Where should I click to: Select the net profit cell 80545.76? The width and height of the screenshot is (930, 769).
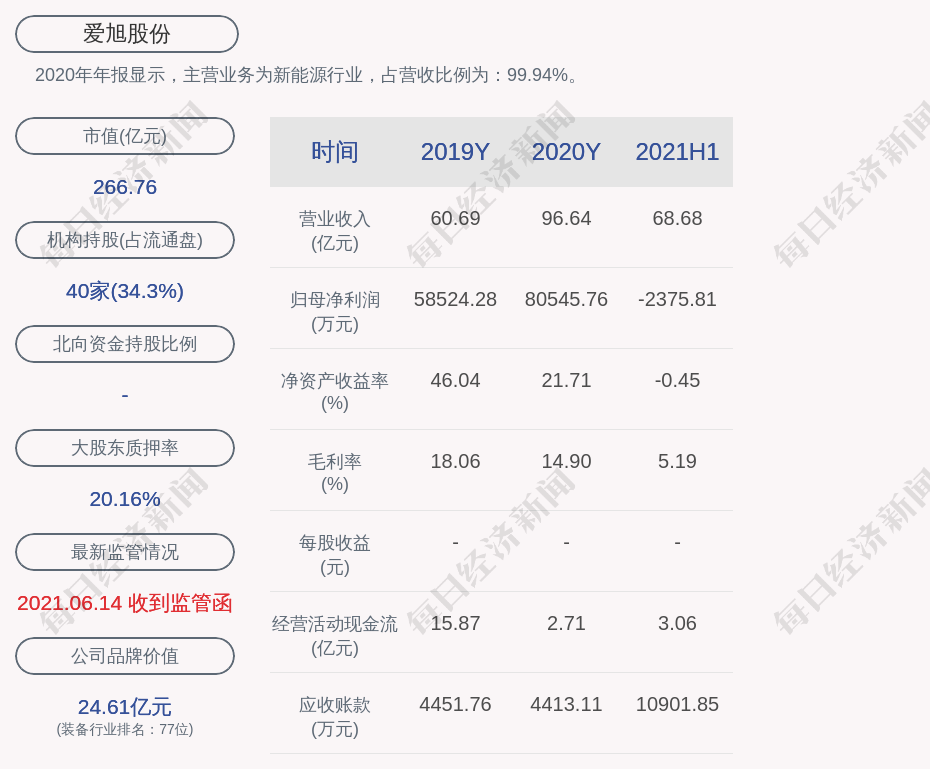(x=566, y=299)
